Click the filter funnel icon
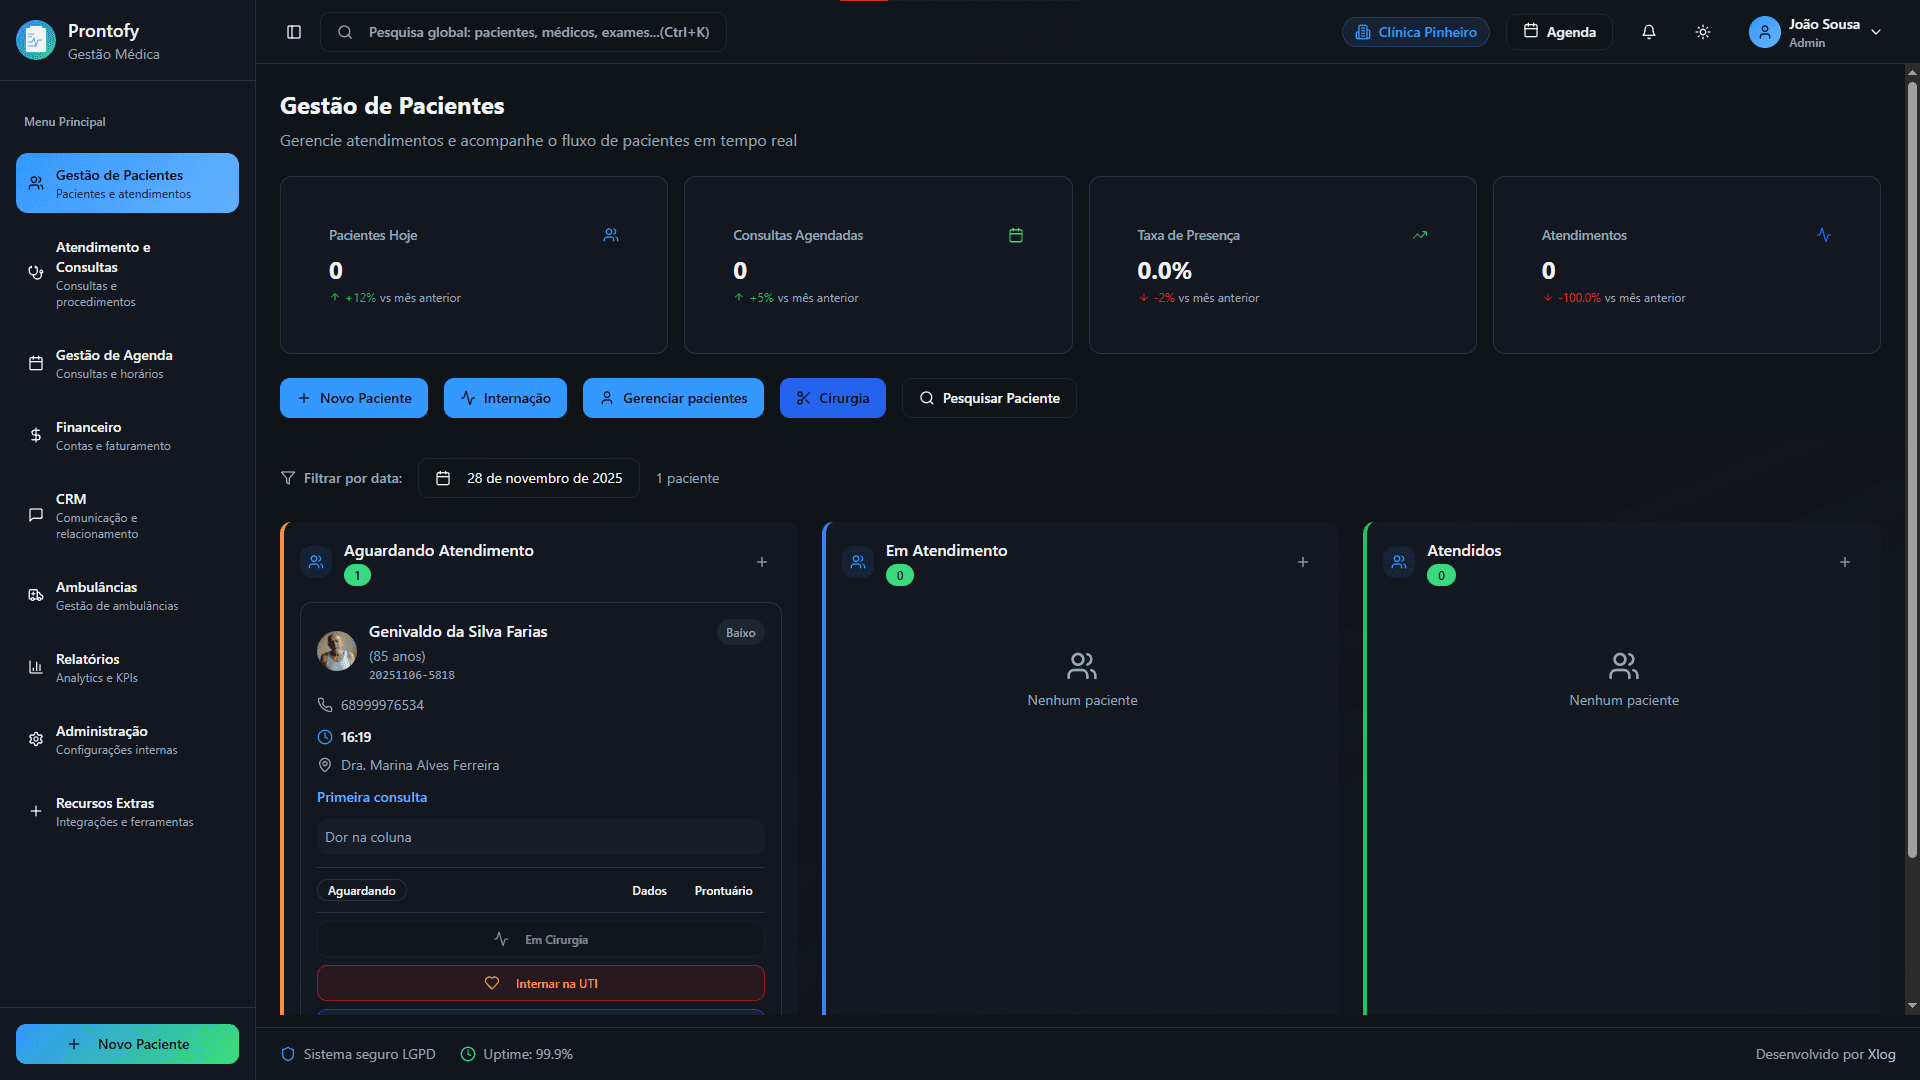Viewport: 1920px width, 1080px height. point(288,478)
